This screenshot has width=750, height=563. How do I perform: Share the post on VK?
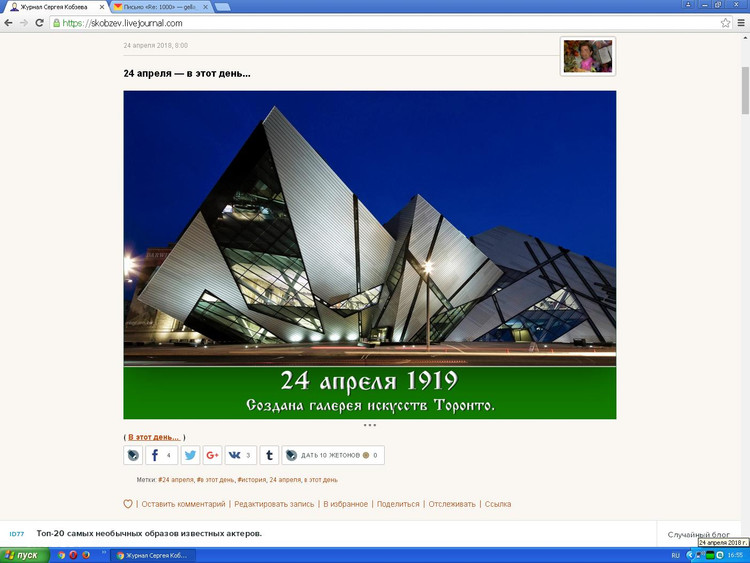[x=240, y=455]
